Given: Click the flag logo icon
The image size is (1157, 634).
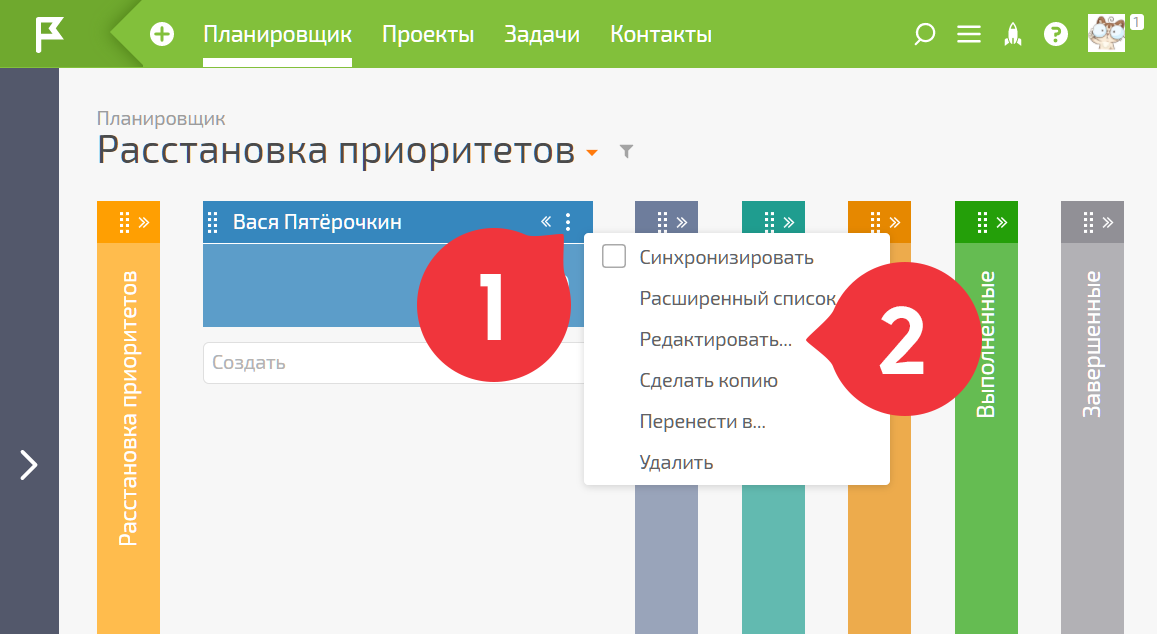Looking at the screenshot, I should tap(49, 35).
